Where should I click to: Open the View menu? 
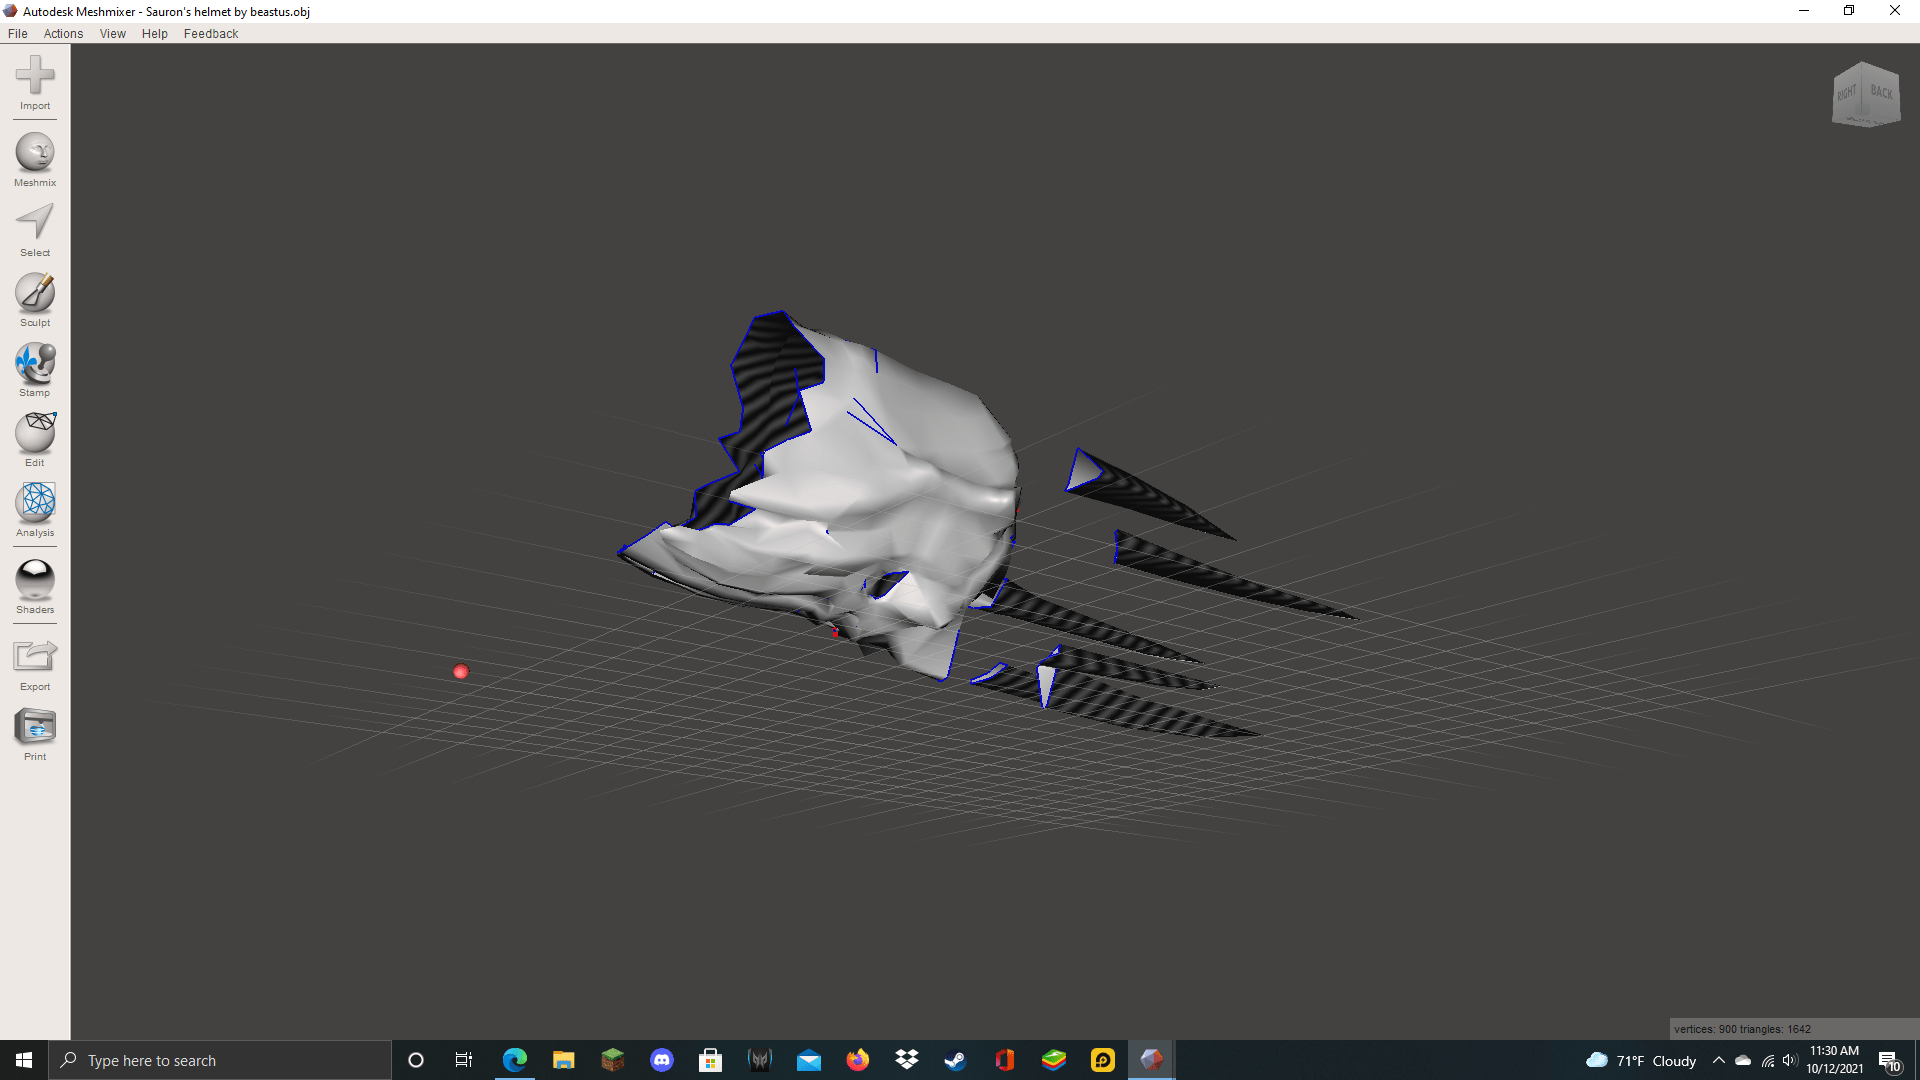(112, 33)
